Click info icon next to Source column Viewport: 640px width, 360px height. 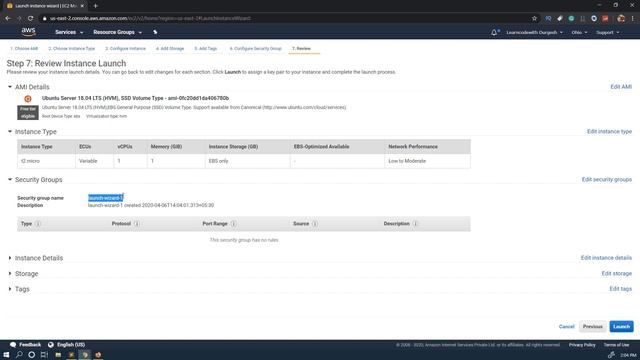point(315,224)
